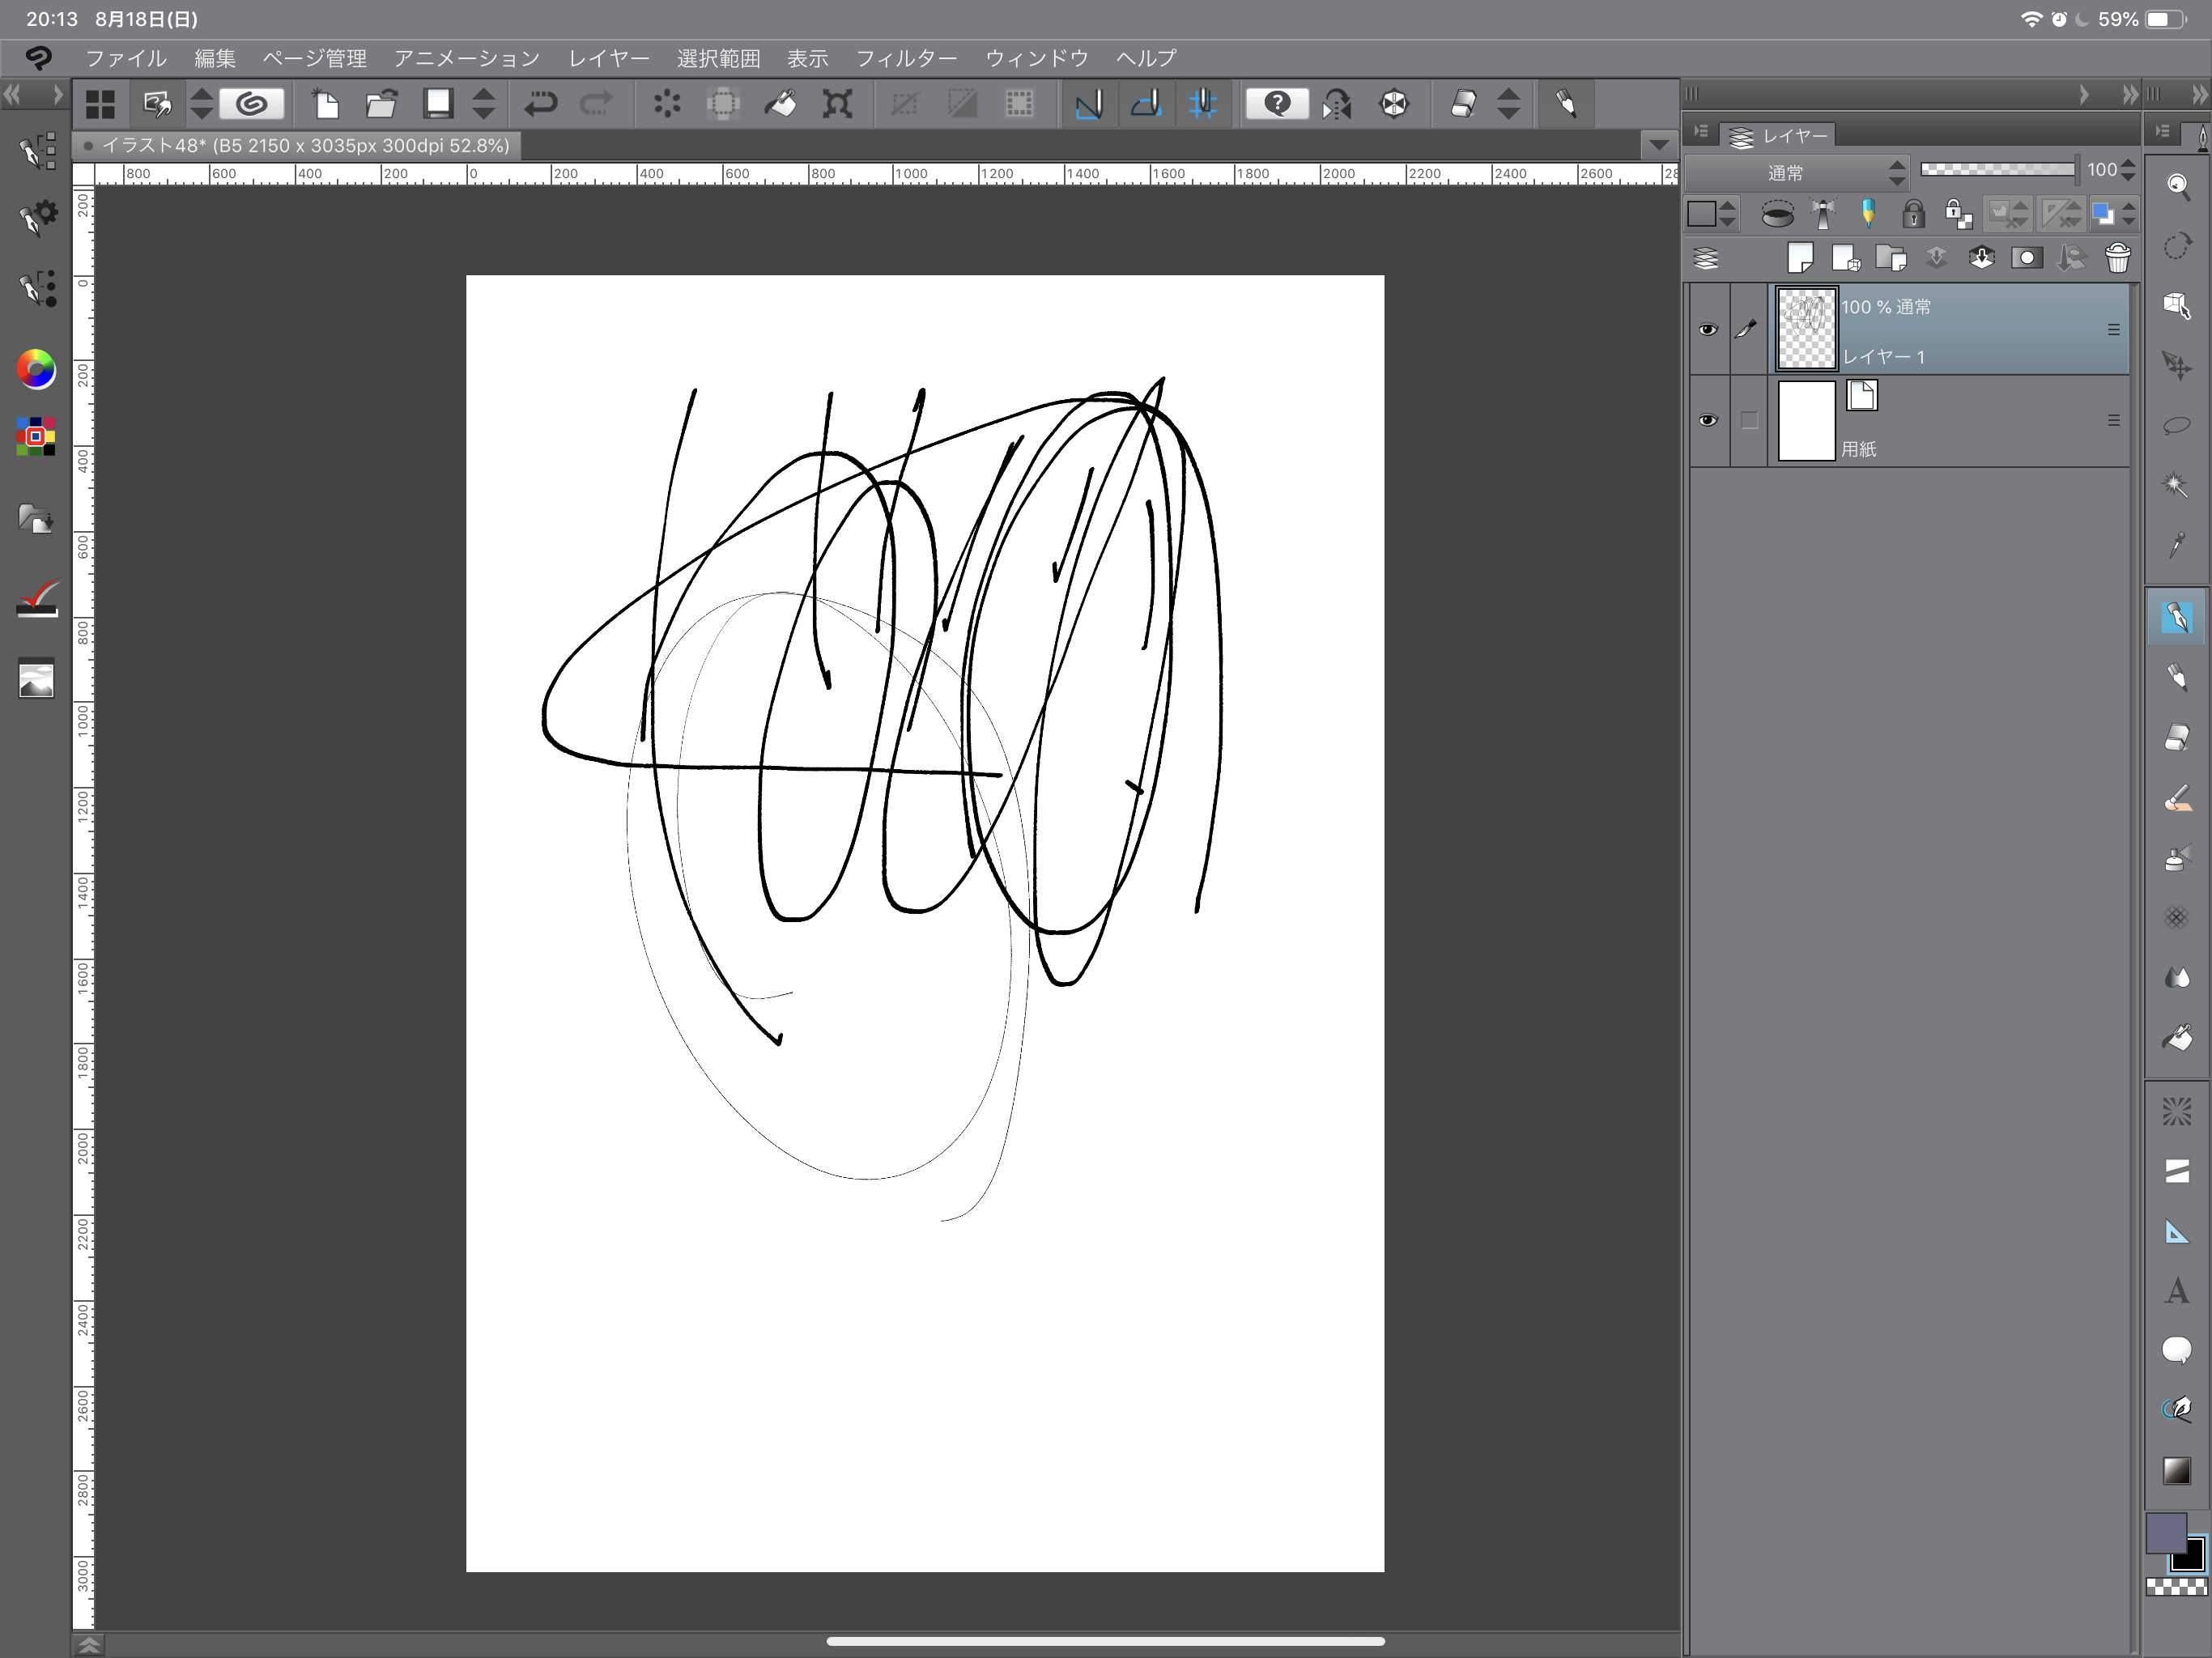Select the Balloon speech tool
Image resolution: width=2212 pixels, height=1658 pixels.
2176,1350
